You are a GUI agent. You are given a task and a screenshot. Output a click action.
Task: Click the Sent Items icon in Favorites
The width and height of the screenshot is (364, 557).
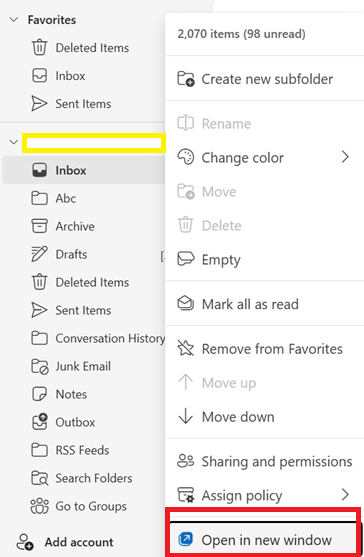[x=39, y=104]
